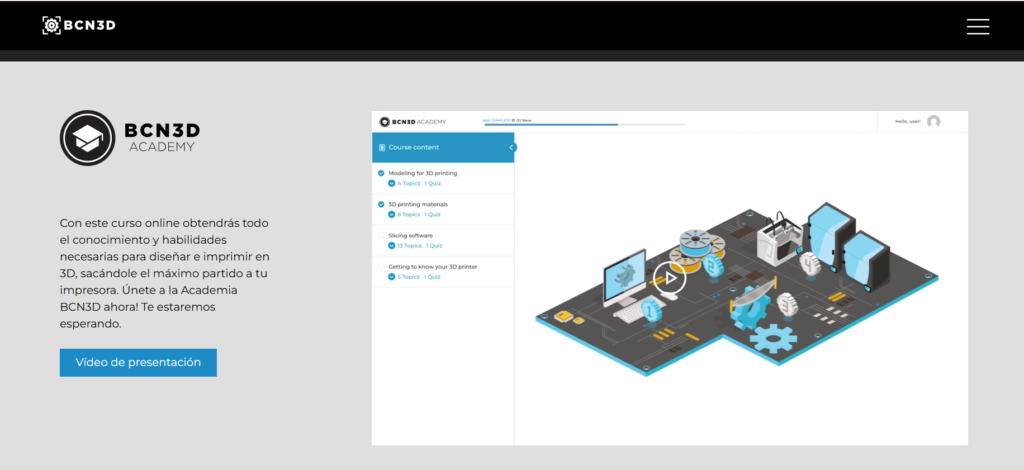The height and width of the screenshot is (470, 1024).
Task: Expand the 5 Topics dropdown under Getting to know your printer
Action: tap(392, 277)
